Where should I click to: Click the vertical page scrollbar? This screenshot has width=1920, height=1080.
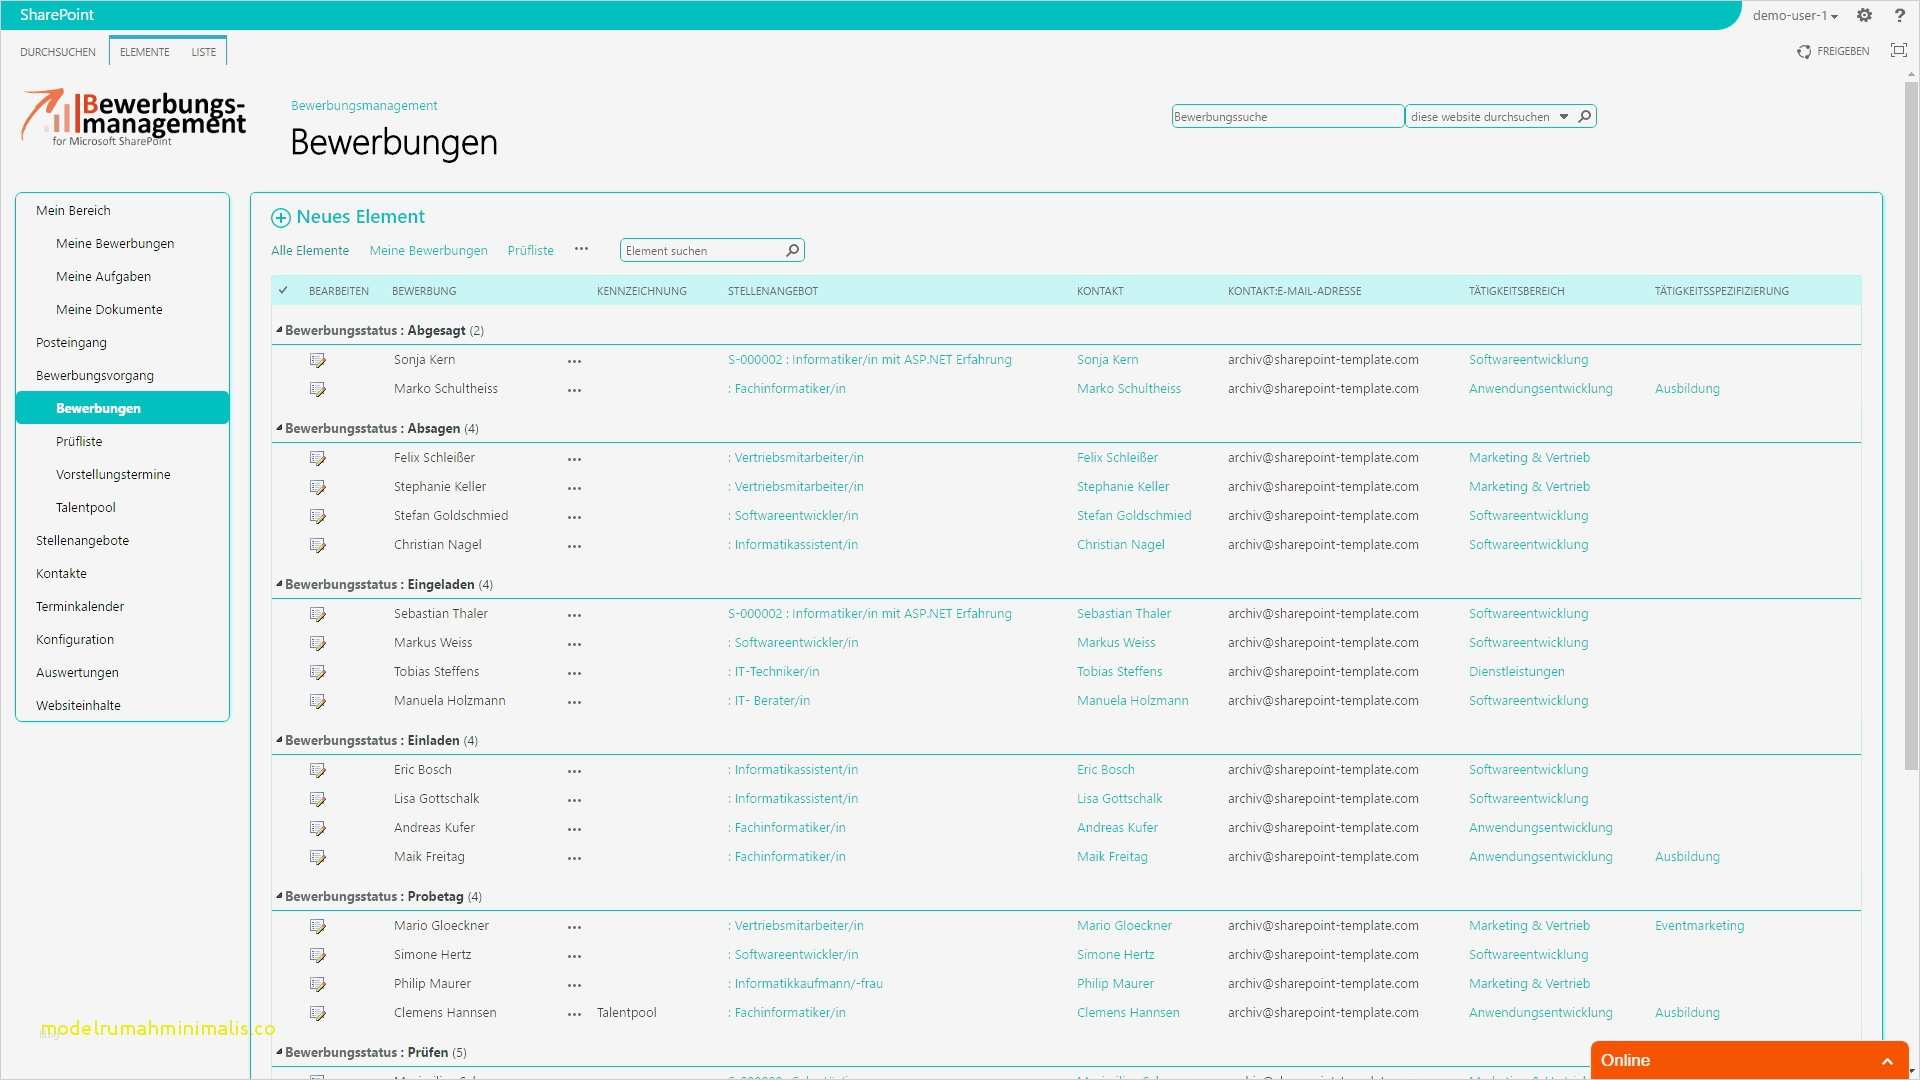click(1911, 420)
